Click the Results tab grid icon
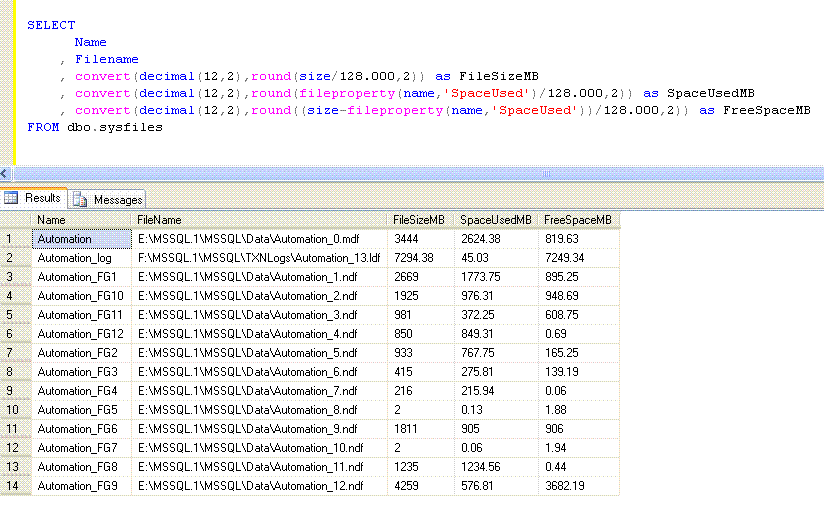824x522 pixels. 12,199
